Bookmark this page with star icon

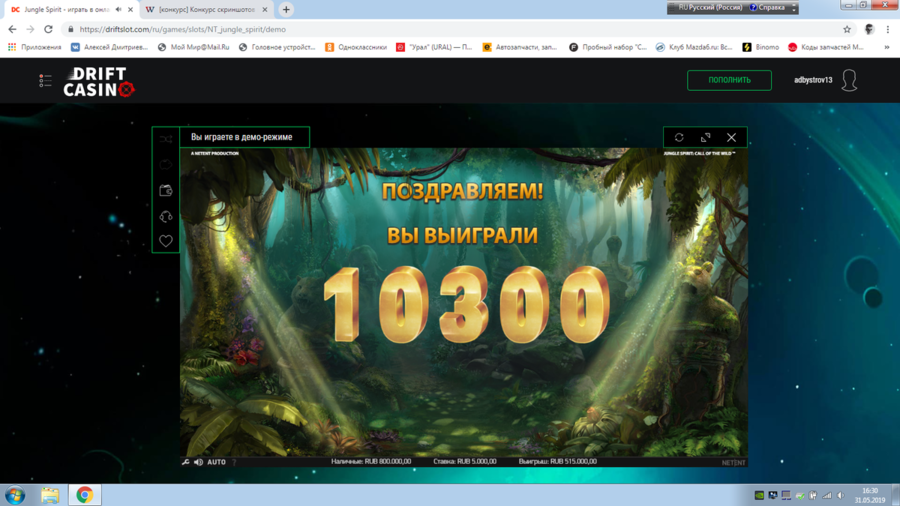pyautogui.click(x=847, y=29)
